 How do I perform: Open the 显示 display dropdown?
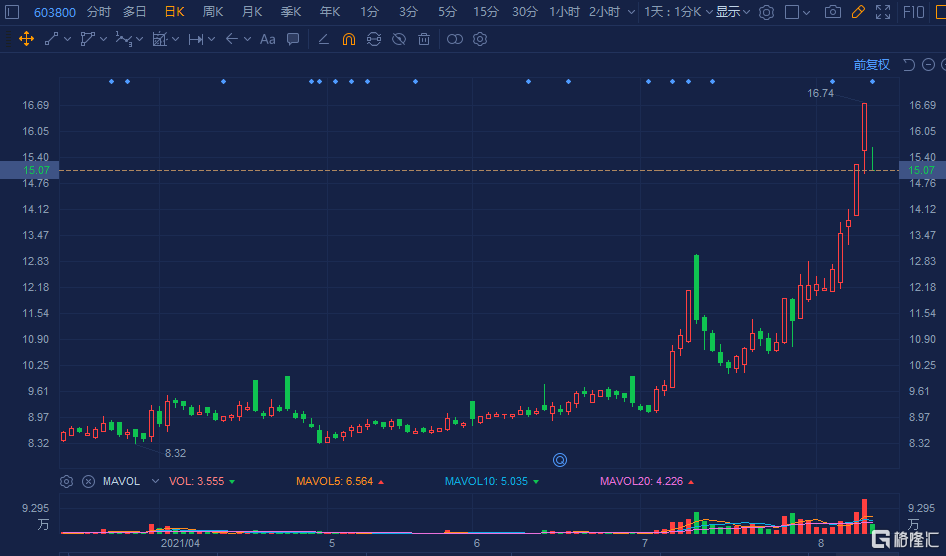(x=733, y=12)
